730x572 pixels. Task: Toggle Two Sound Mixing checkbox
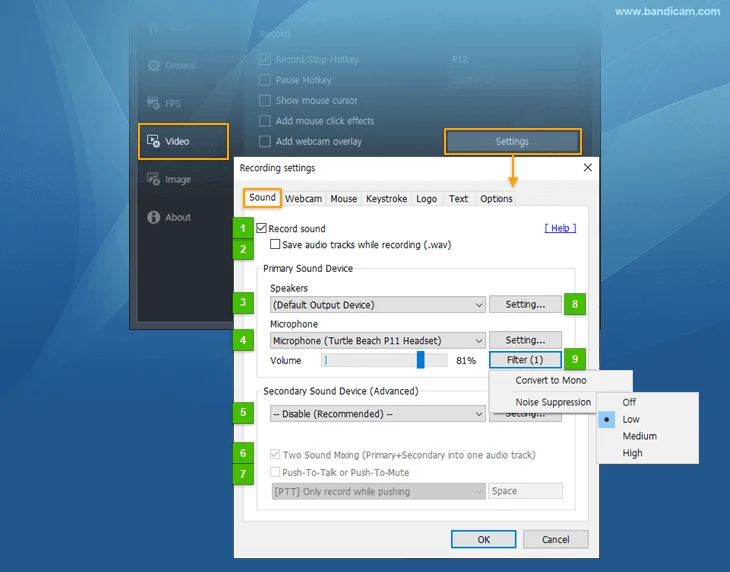pyautogui.click(x=275, y=454)
